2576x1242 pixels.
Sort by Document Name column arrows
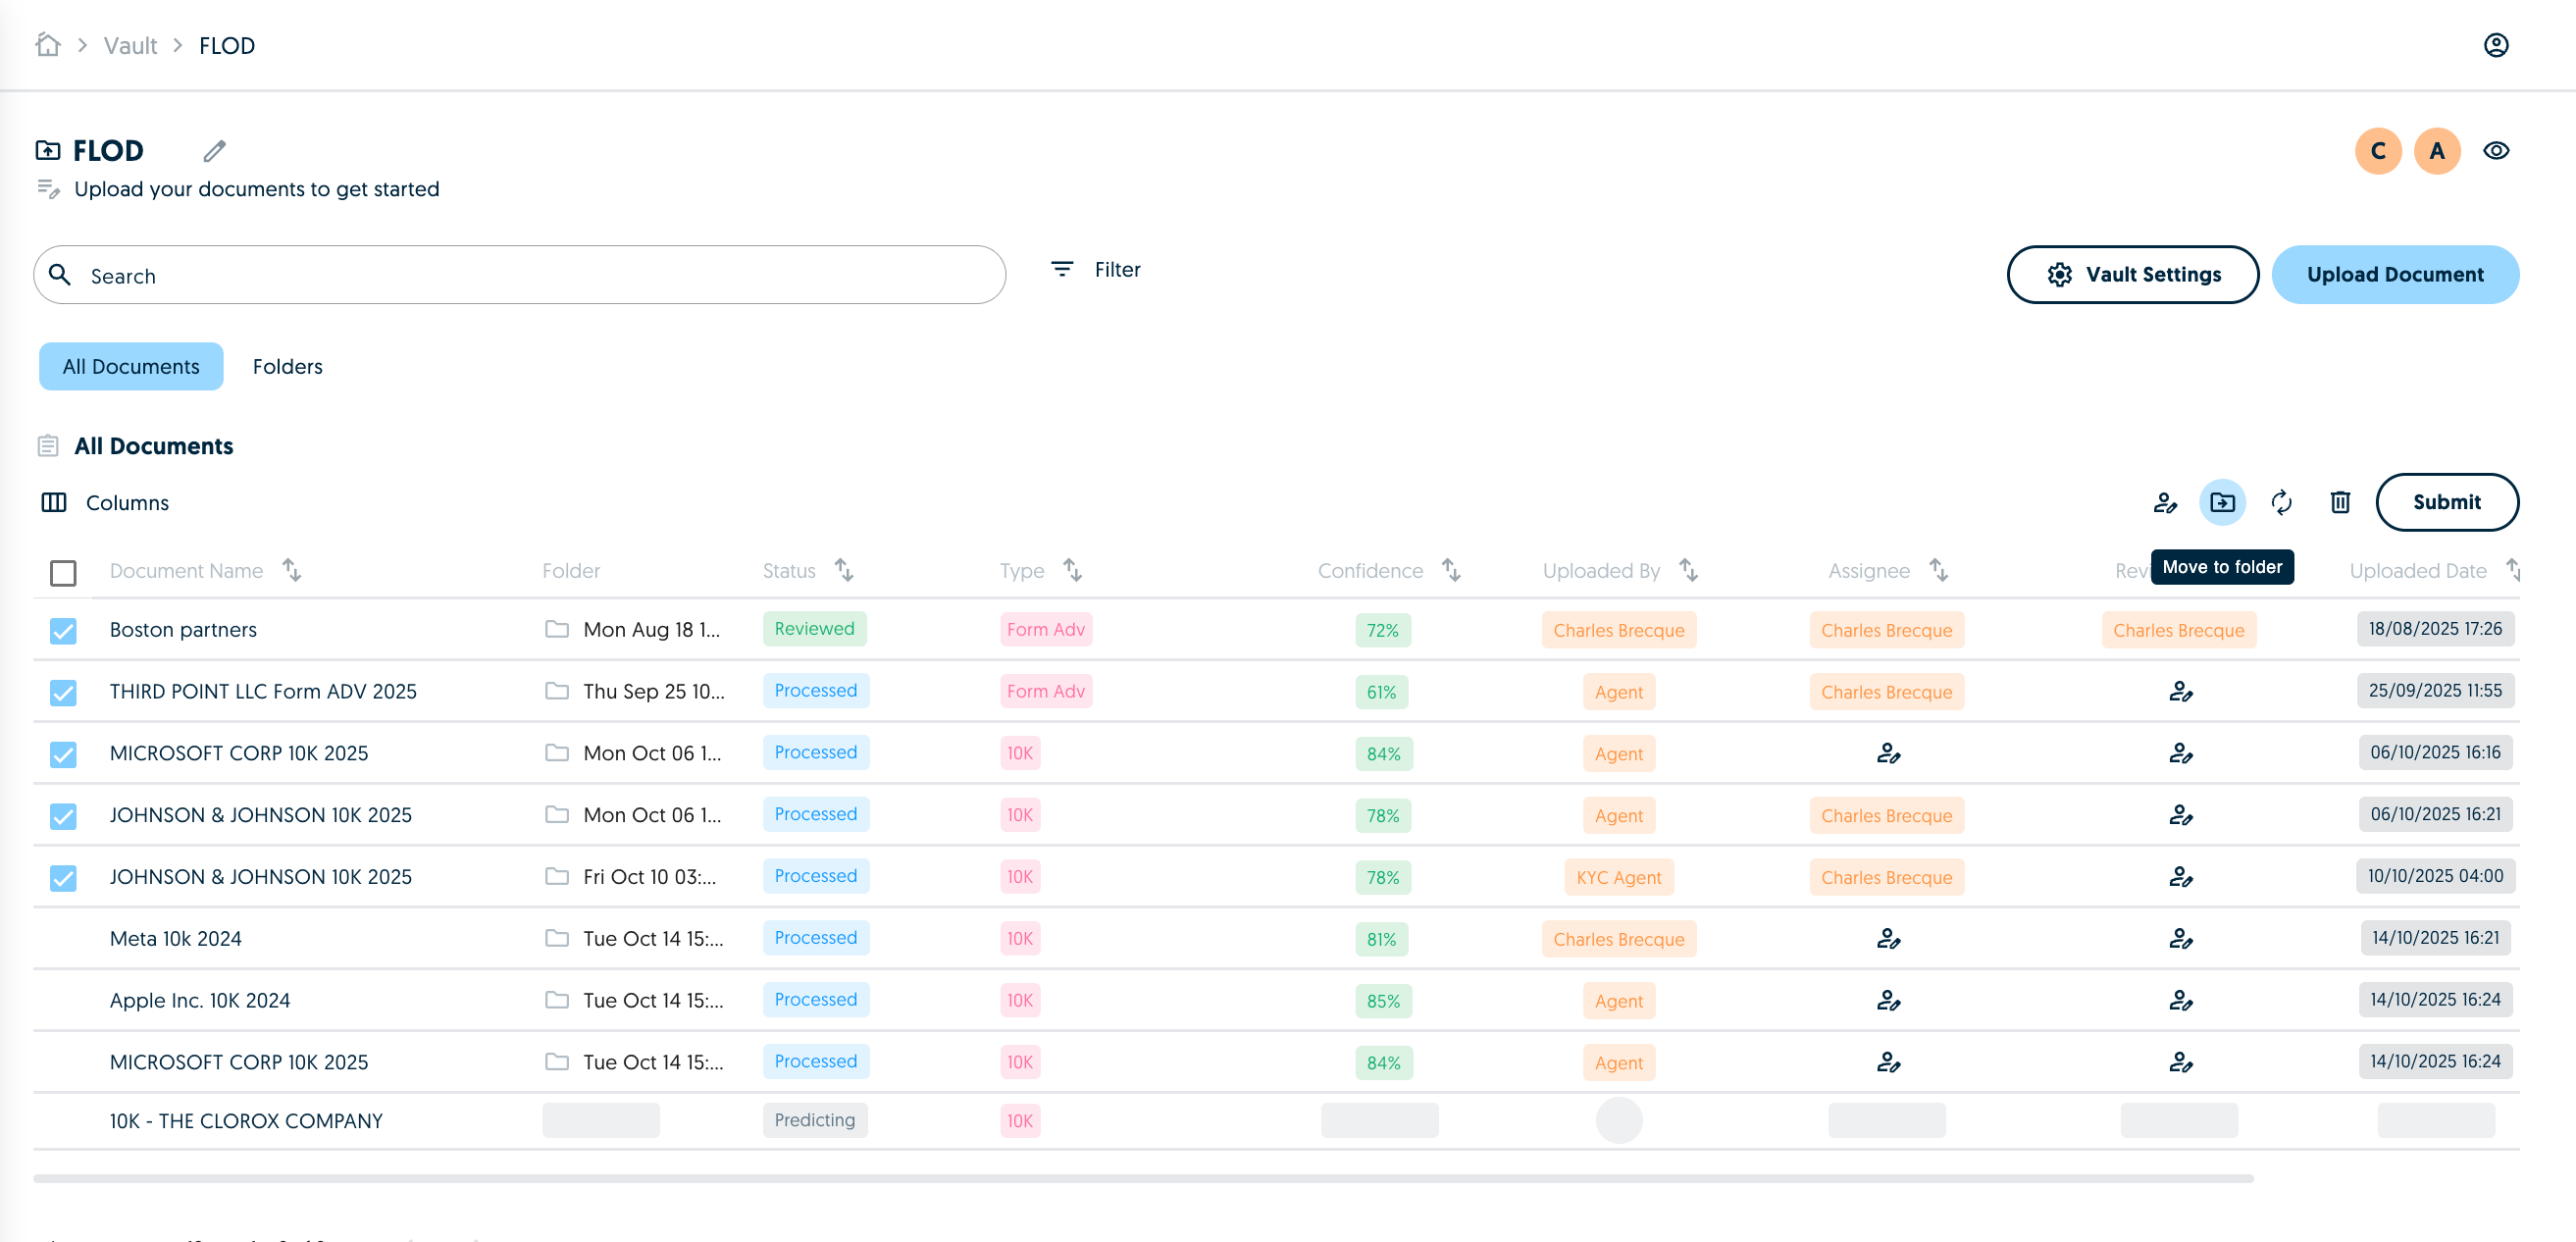291,570
